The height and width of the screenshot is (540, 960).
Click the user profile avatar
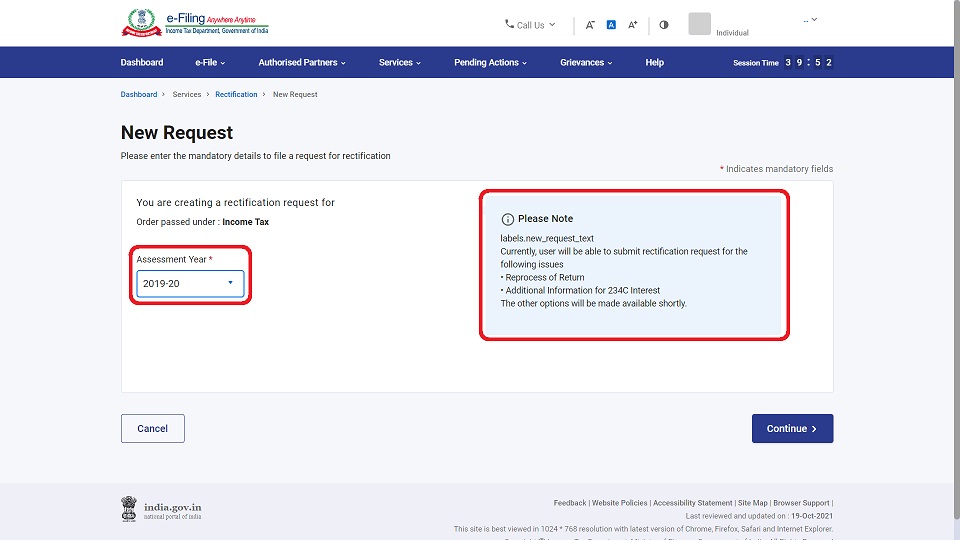(699, 24)
